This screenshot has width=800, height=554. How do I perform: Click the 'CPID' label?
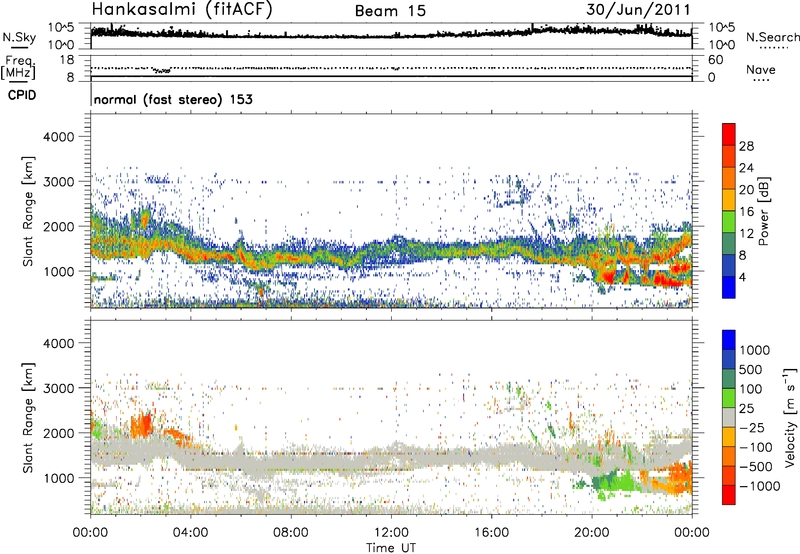22,95
